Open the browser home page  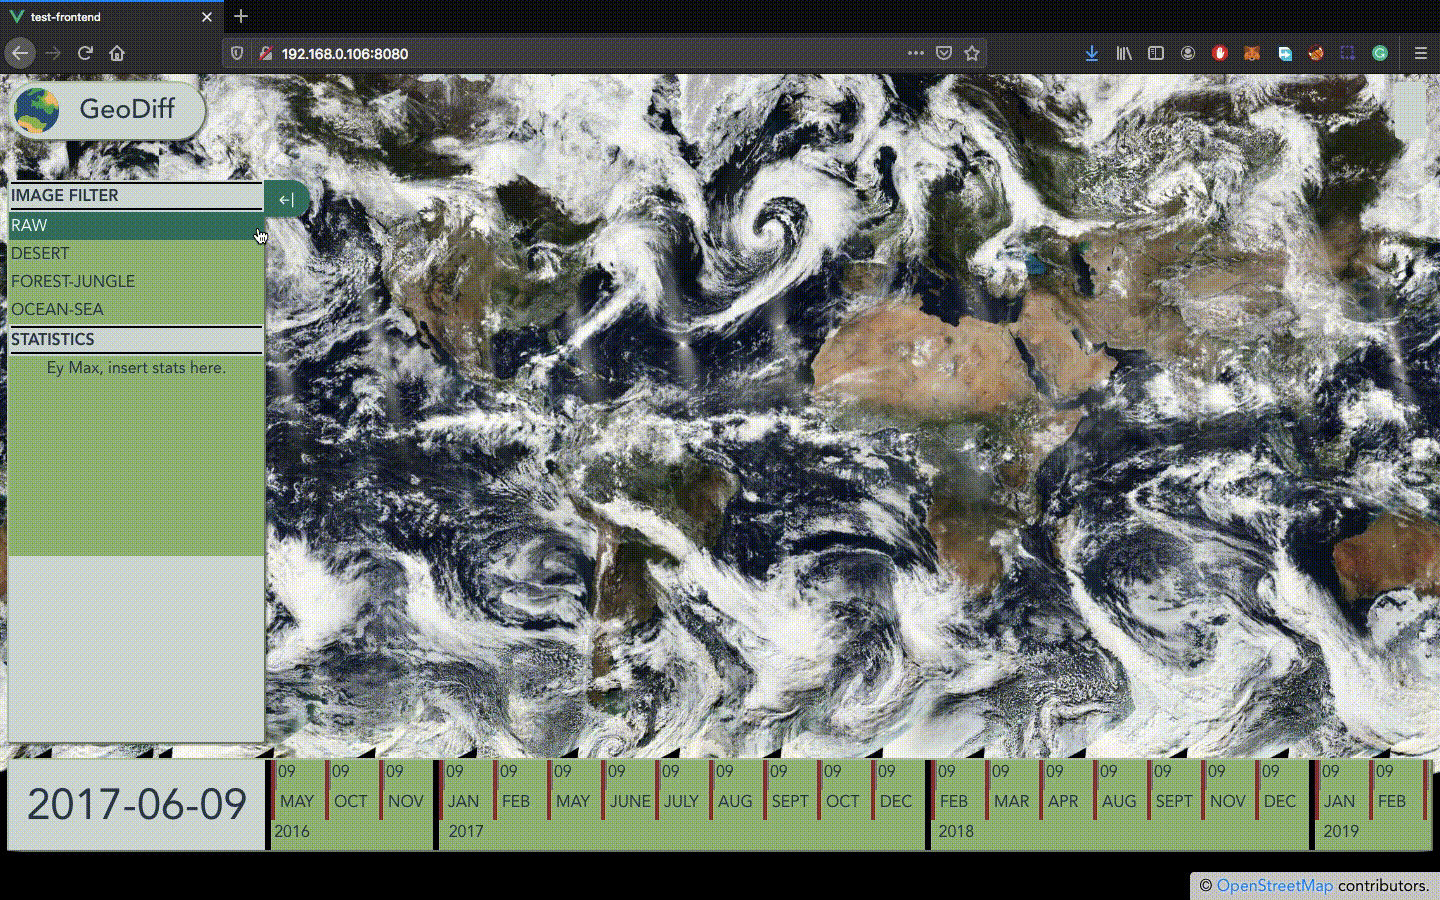pyautogui.click(x=117, y=53)
